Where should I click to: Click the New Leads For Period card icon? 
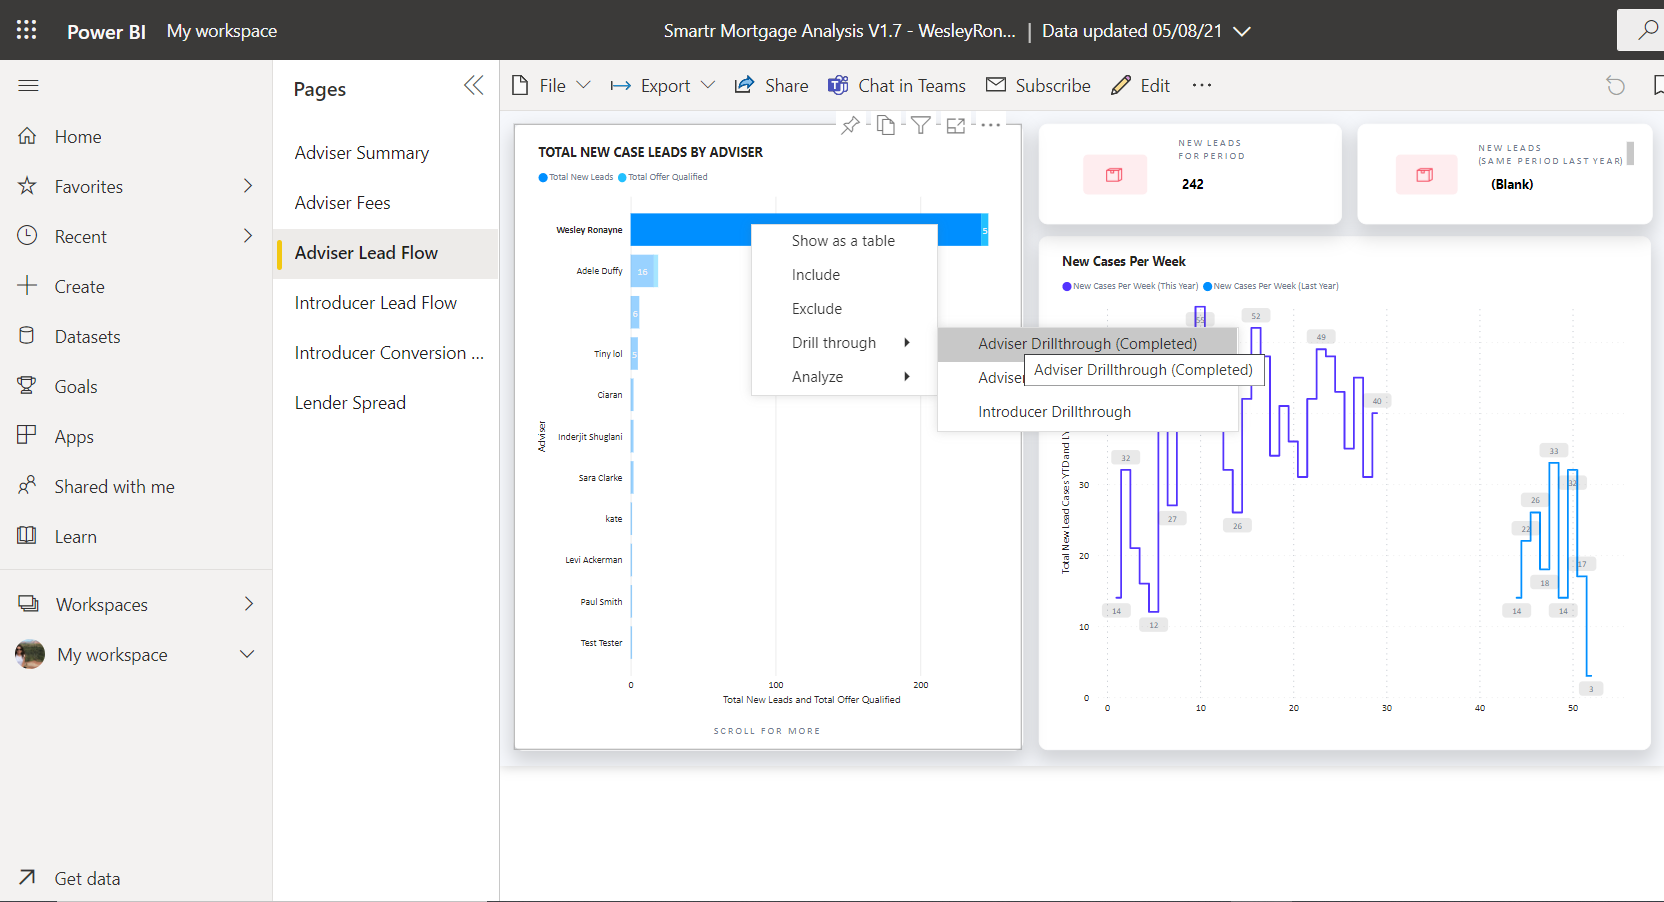[x=1114, y=175]
